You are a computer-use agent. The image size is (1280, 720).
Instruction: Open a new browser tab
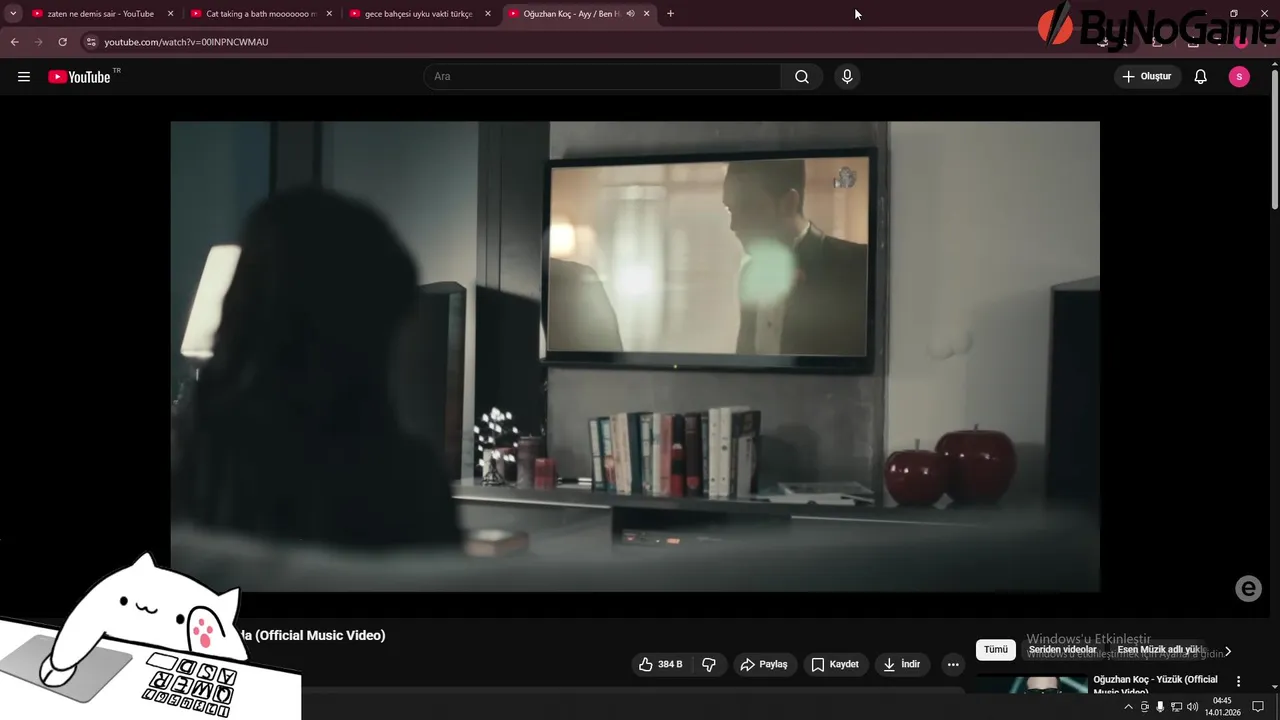coord(670,14)
